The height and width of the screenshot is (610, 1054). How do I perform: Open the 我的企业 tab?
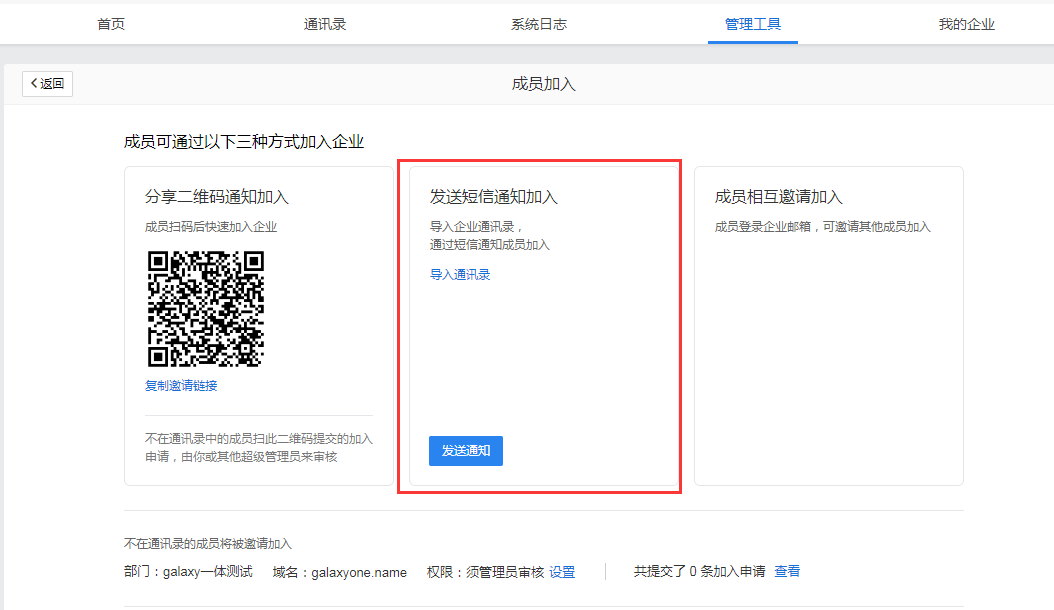click(x=967, y=23)
